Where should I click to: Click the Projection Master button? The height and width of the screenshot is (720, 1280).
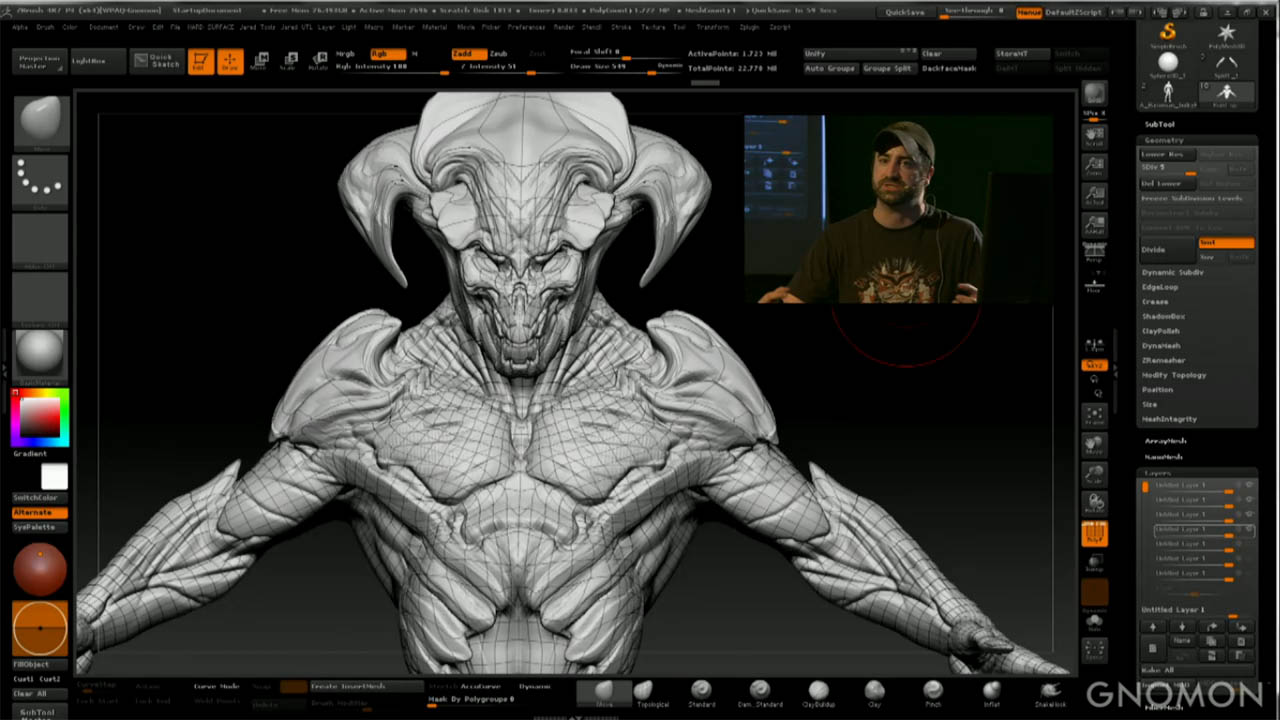click(x=40, y=61)
